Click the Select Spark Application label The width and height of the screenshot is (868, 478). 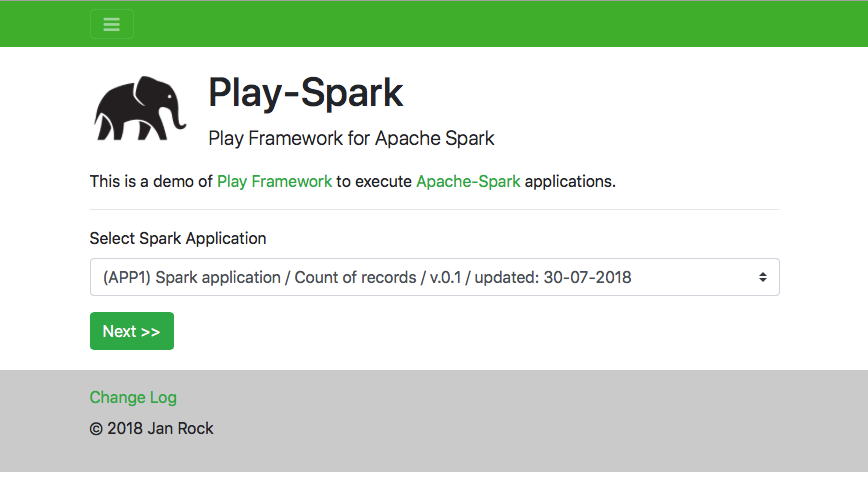pos(178,238)
